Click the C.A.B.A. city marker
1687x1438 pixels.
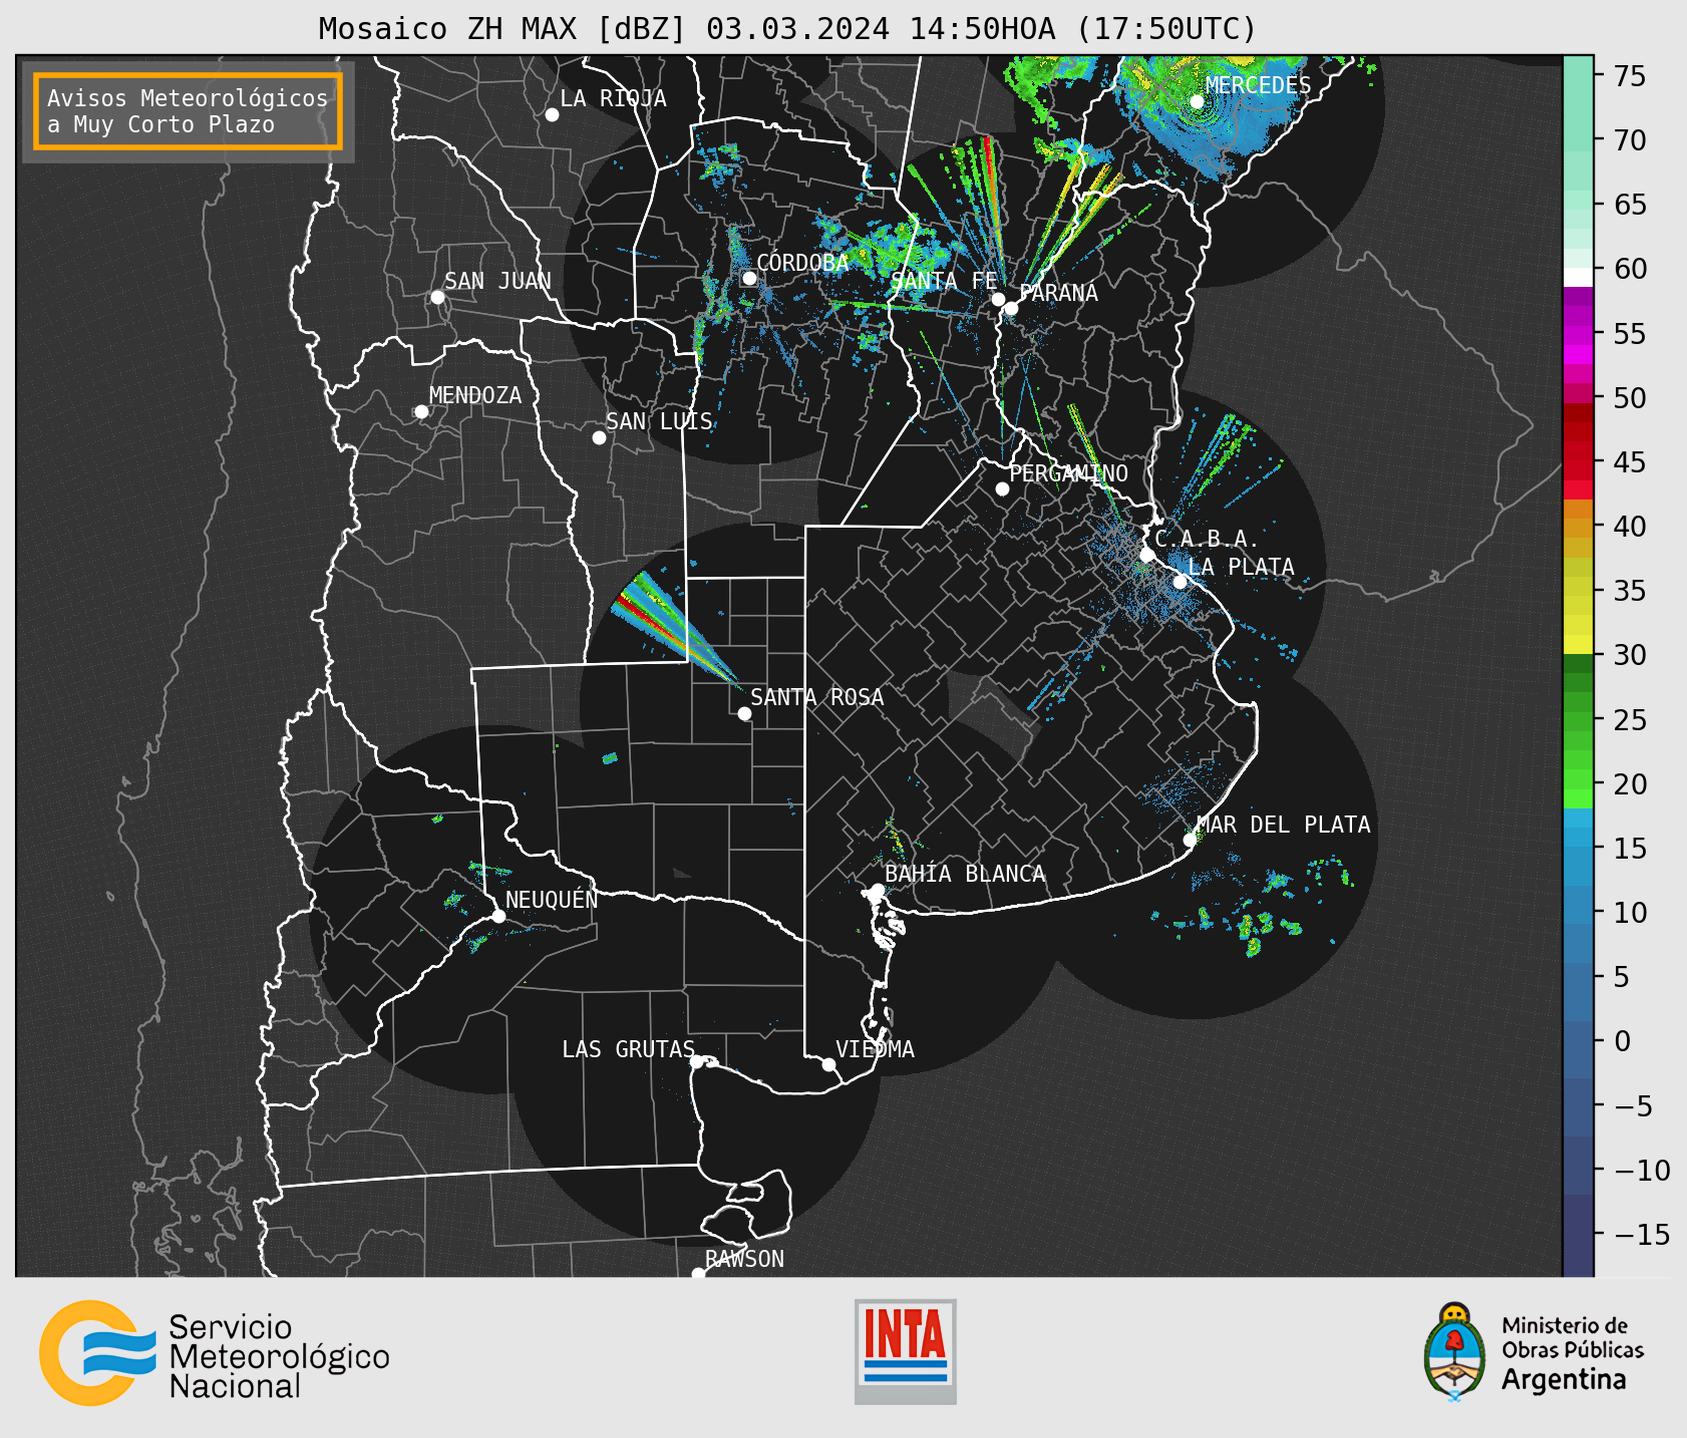tap(1147, 555)
